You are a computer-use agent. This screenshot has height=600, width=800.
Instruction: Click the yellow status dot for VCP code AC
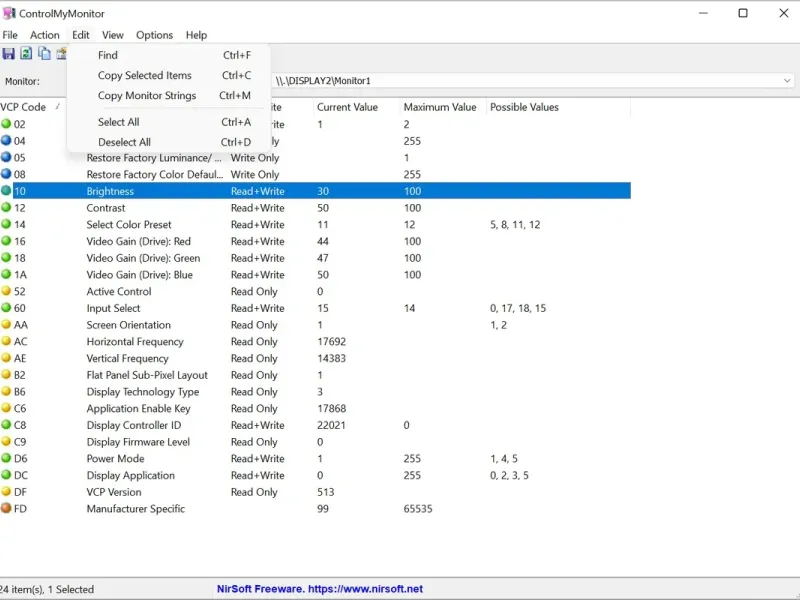(6, 342)
